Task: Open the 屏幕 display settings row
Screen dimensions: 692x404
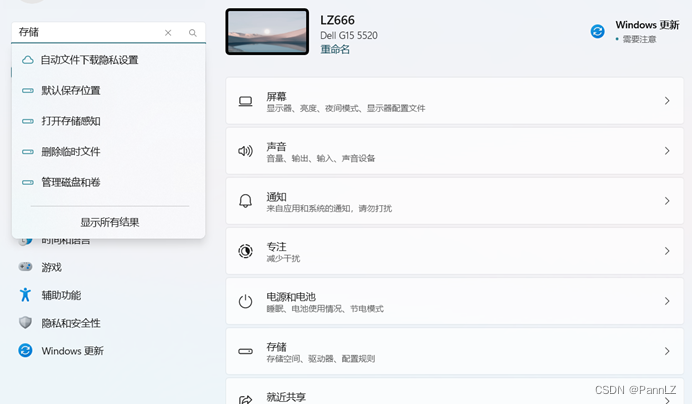Action: point(455,101)
